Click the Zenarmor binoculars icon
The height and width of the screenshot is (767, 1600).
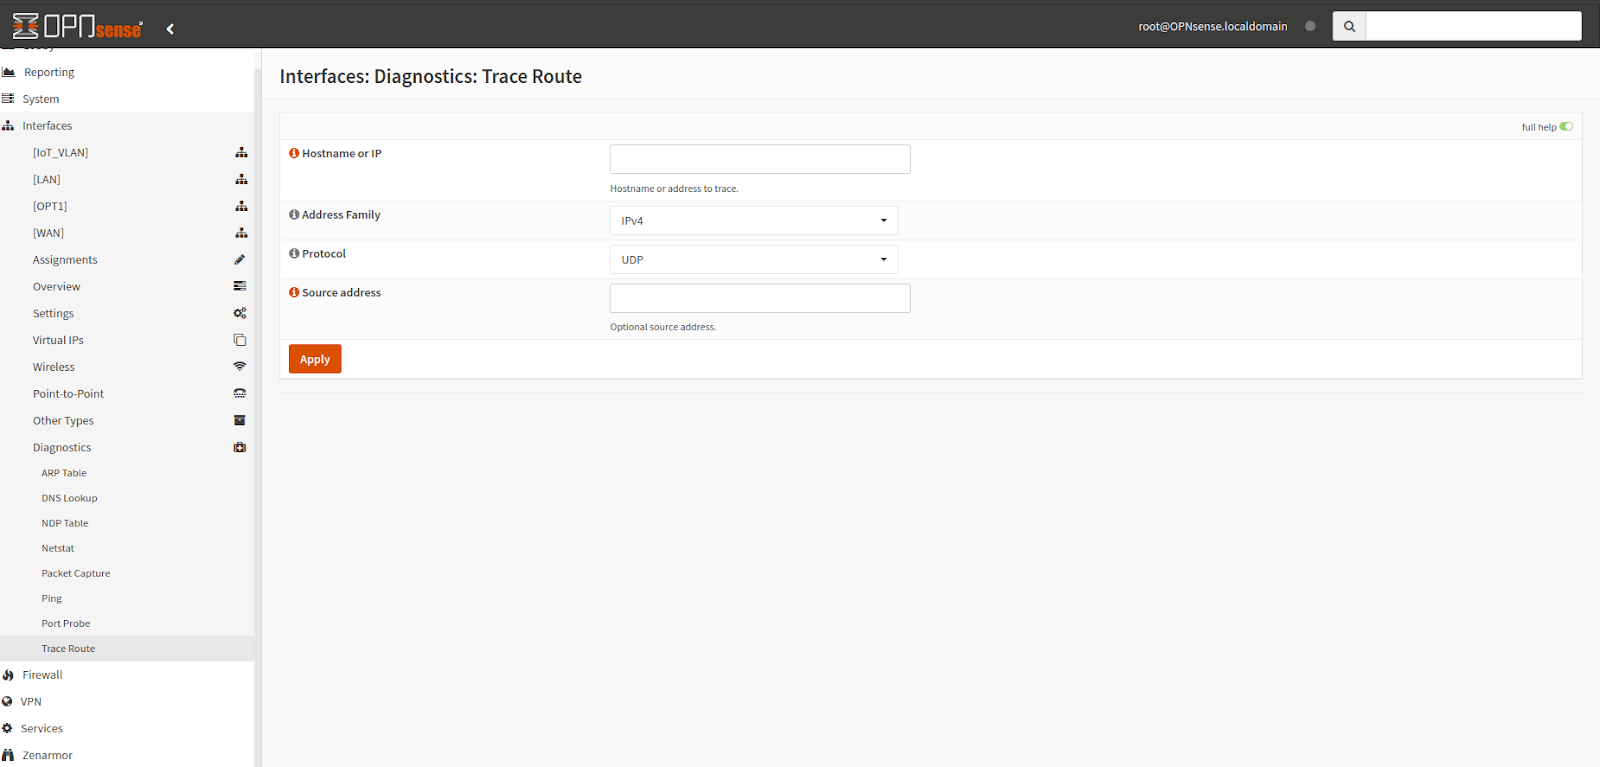8,755
